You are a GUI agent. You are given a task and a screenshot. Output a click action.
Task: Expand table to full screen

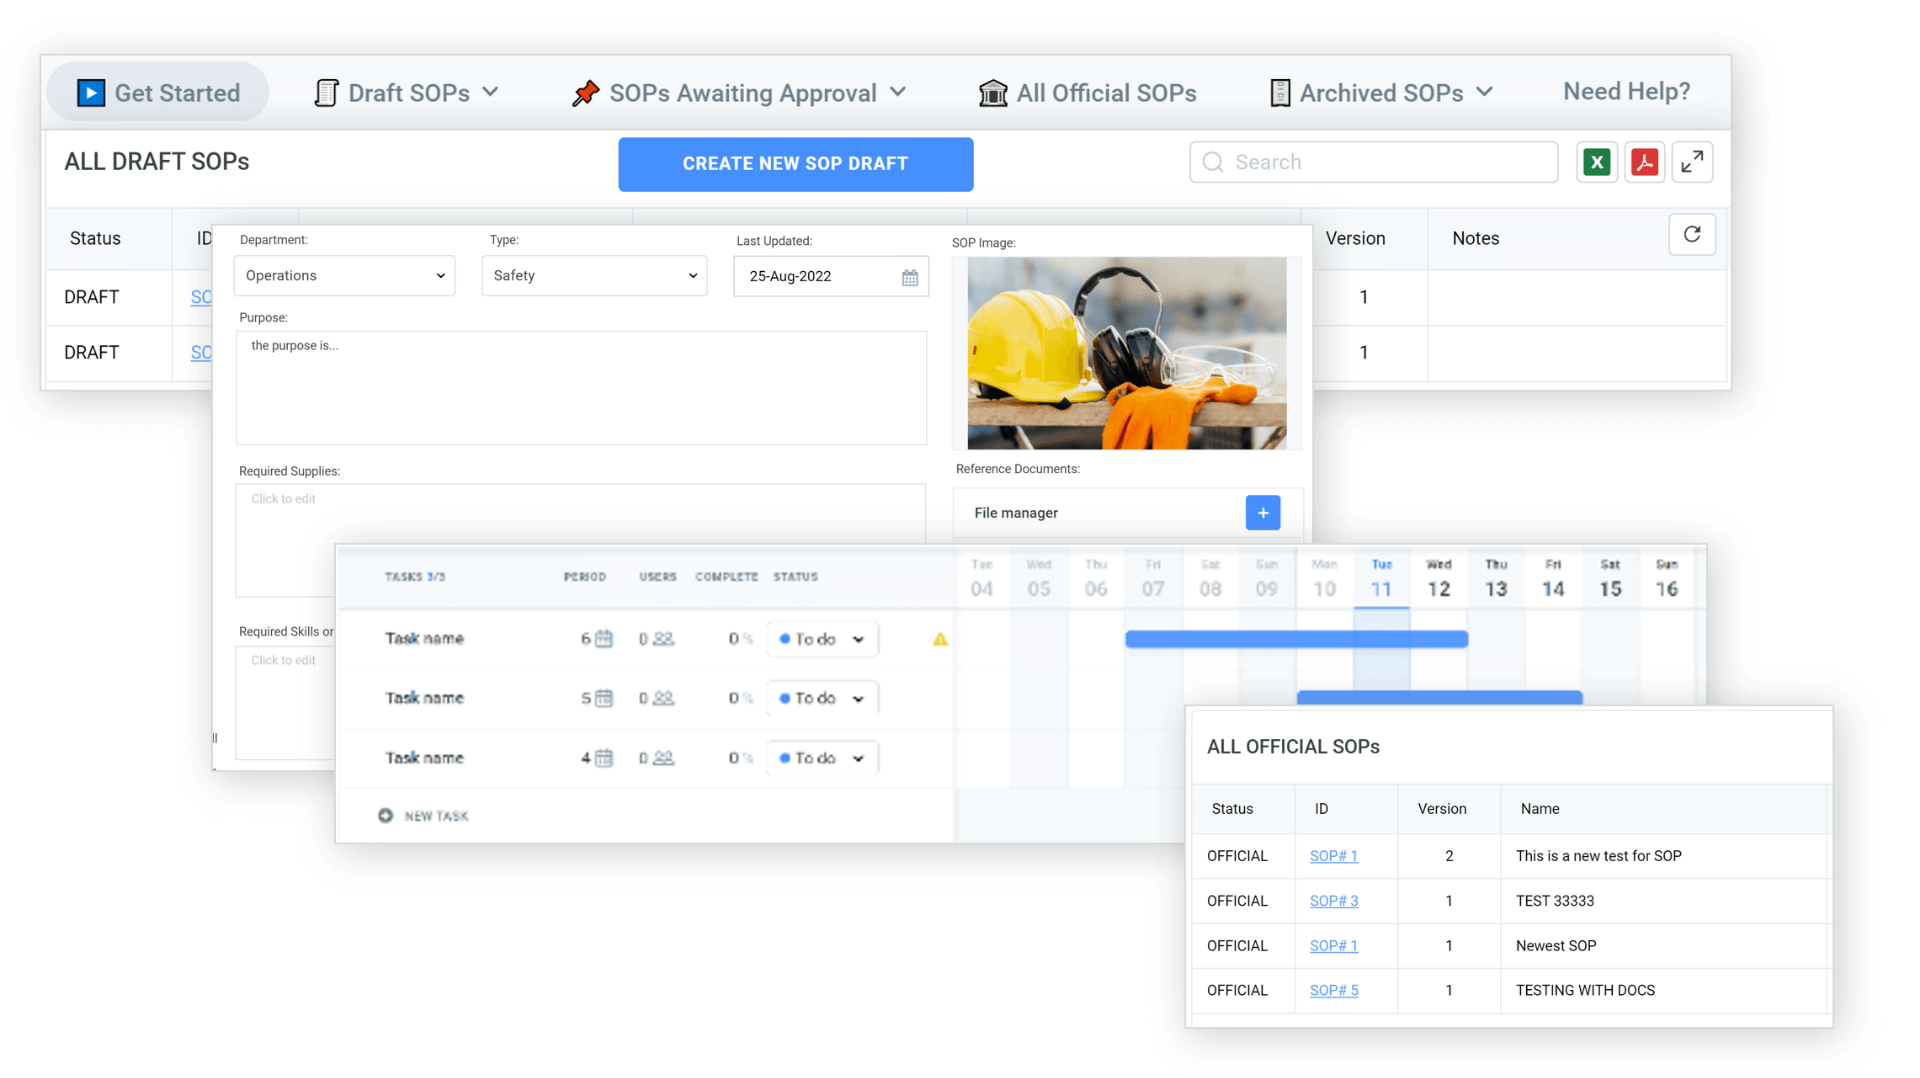coord(1692,162)
